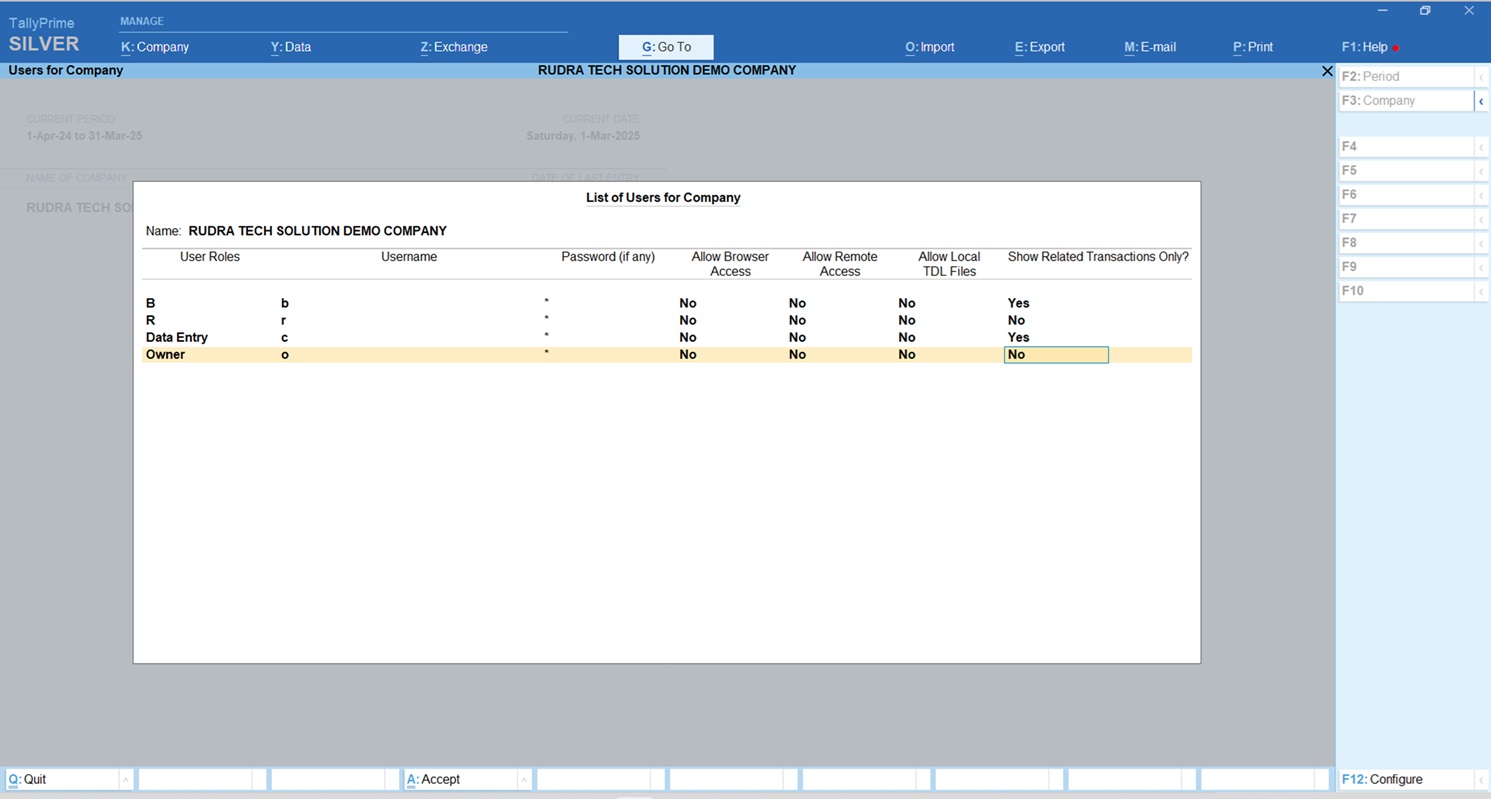The image size is (1491, 799).
Task: Toggle Allow Browser Access for user B
Action: [x=688, y=303]
